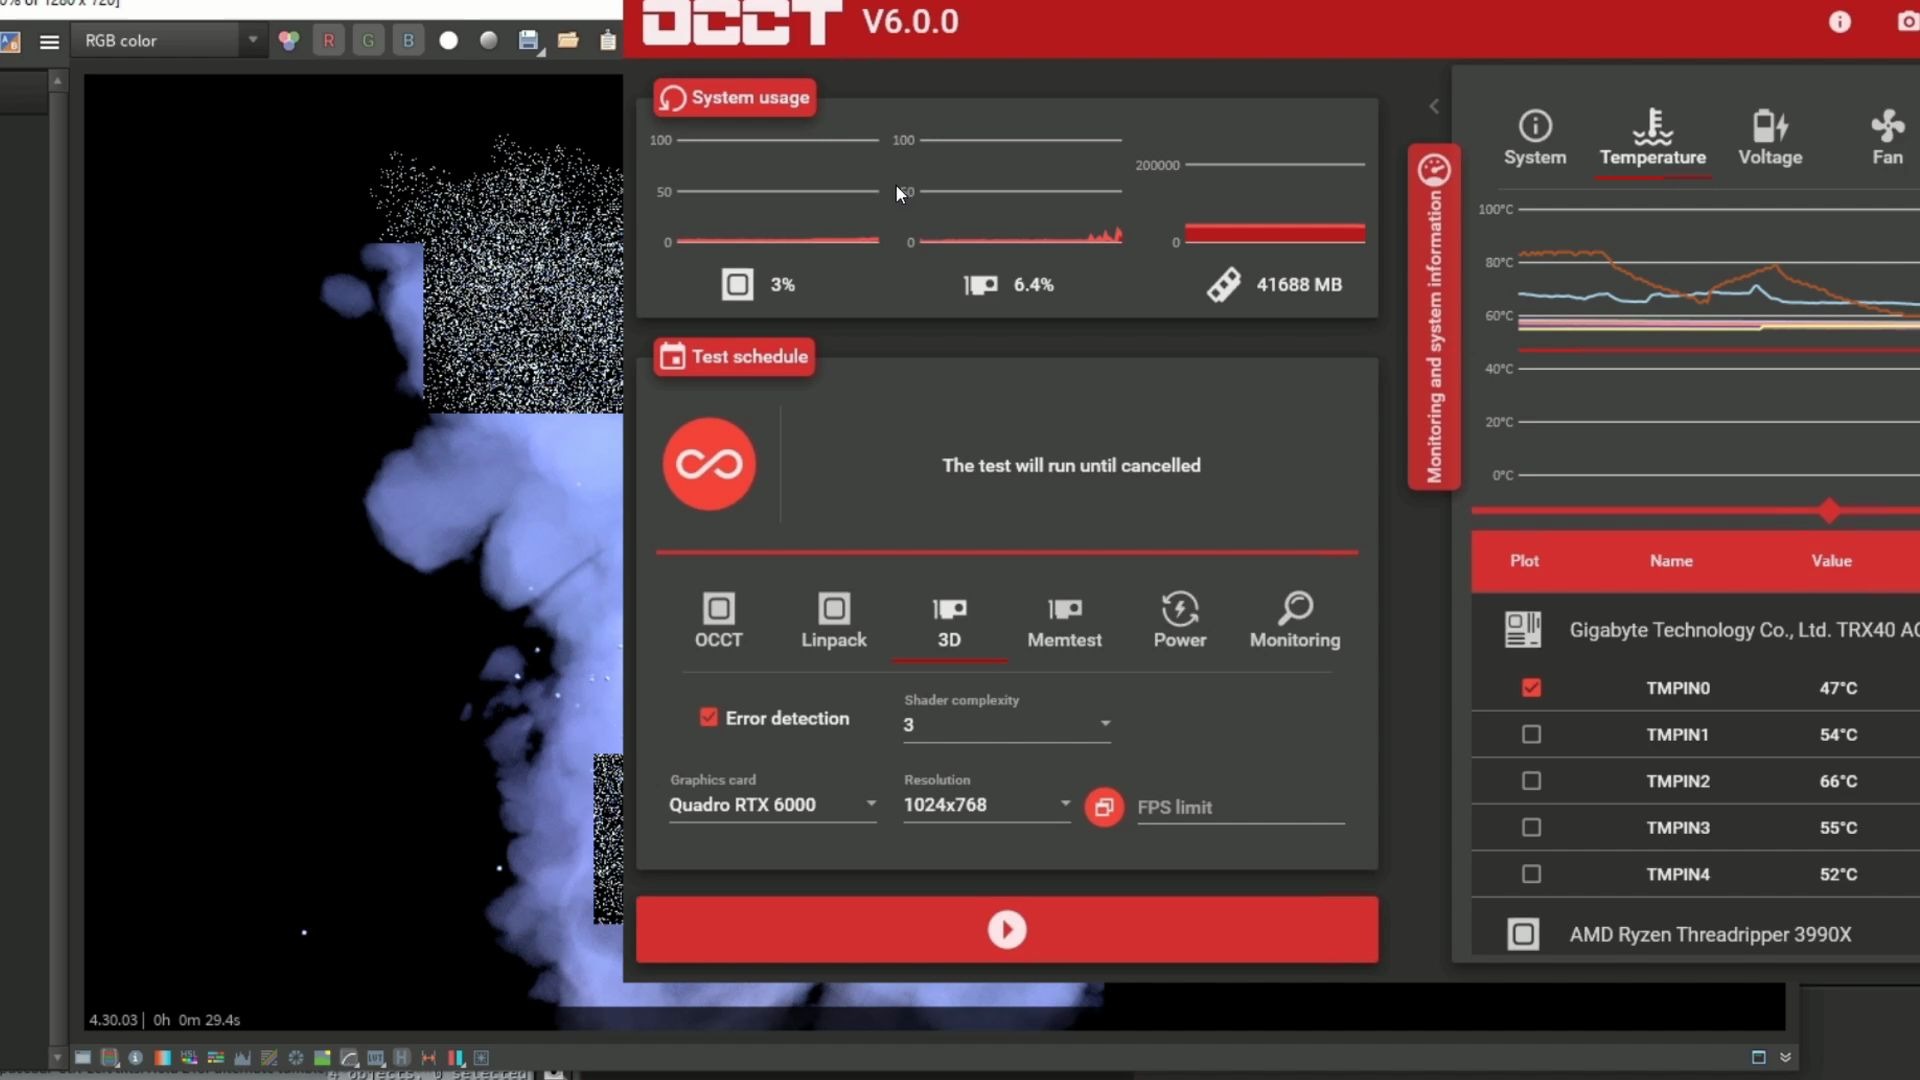
Task: Click the motherboard icon beside Gigabyte Technology
Action: (x=1523, y=630)
